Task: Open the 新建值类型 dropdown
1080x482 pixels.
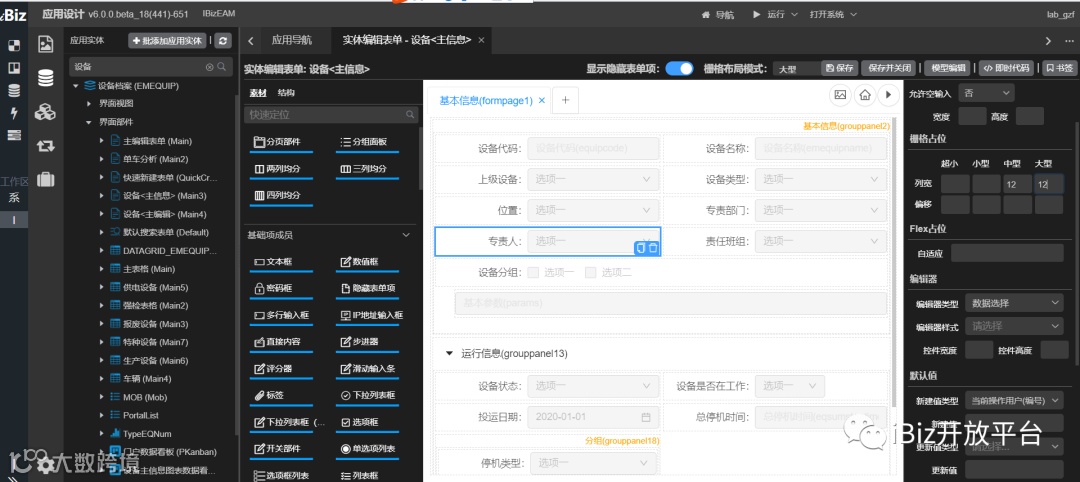Action: coord(1014,400)
